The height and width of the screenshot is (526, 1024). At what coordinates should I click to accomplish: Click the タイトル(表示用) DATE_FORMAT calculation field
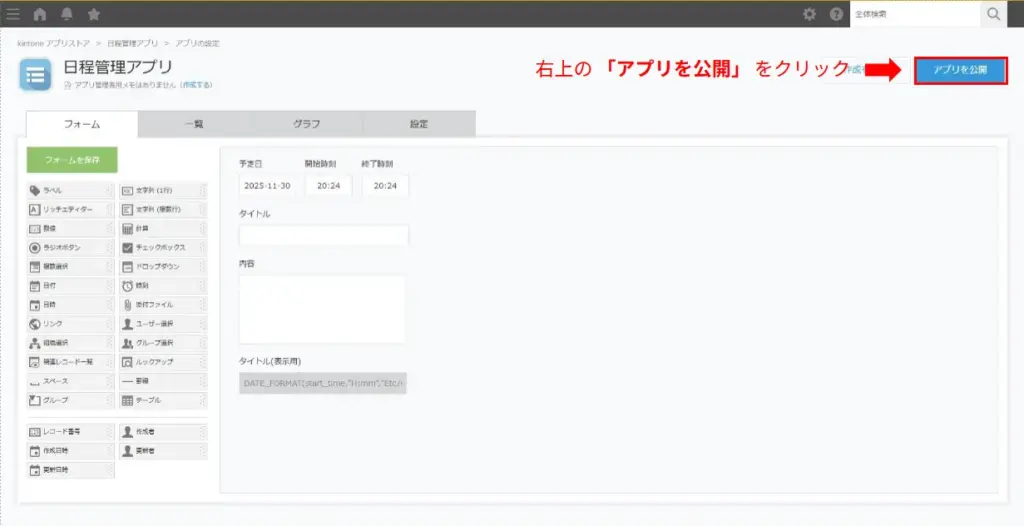(x=323, y=383)
